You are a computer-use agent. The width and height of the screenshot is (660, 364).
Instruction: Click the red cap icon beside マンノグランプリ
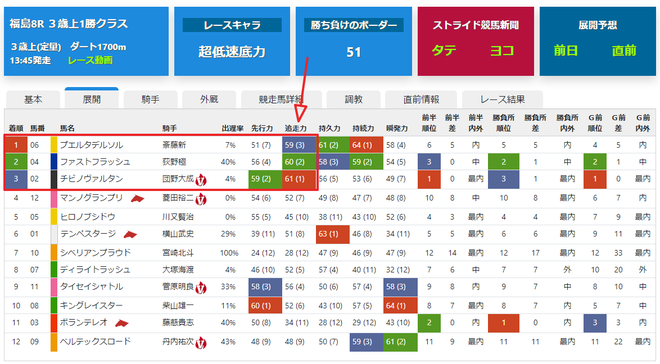click(x=137, y=198)
